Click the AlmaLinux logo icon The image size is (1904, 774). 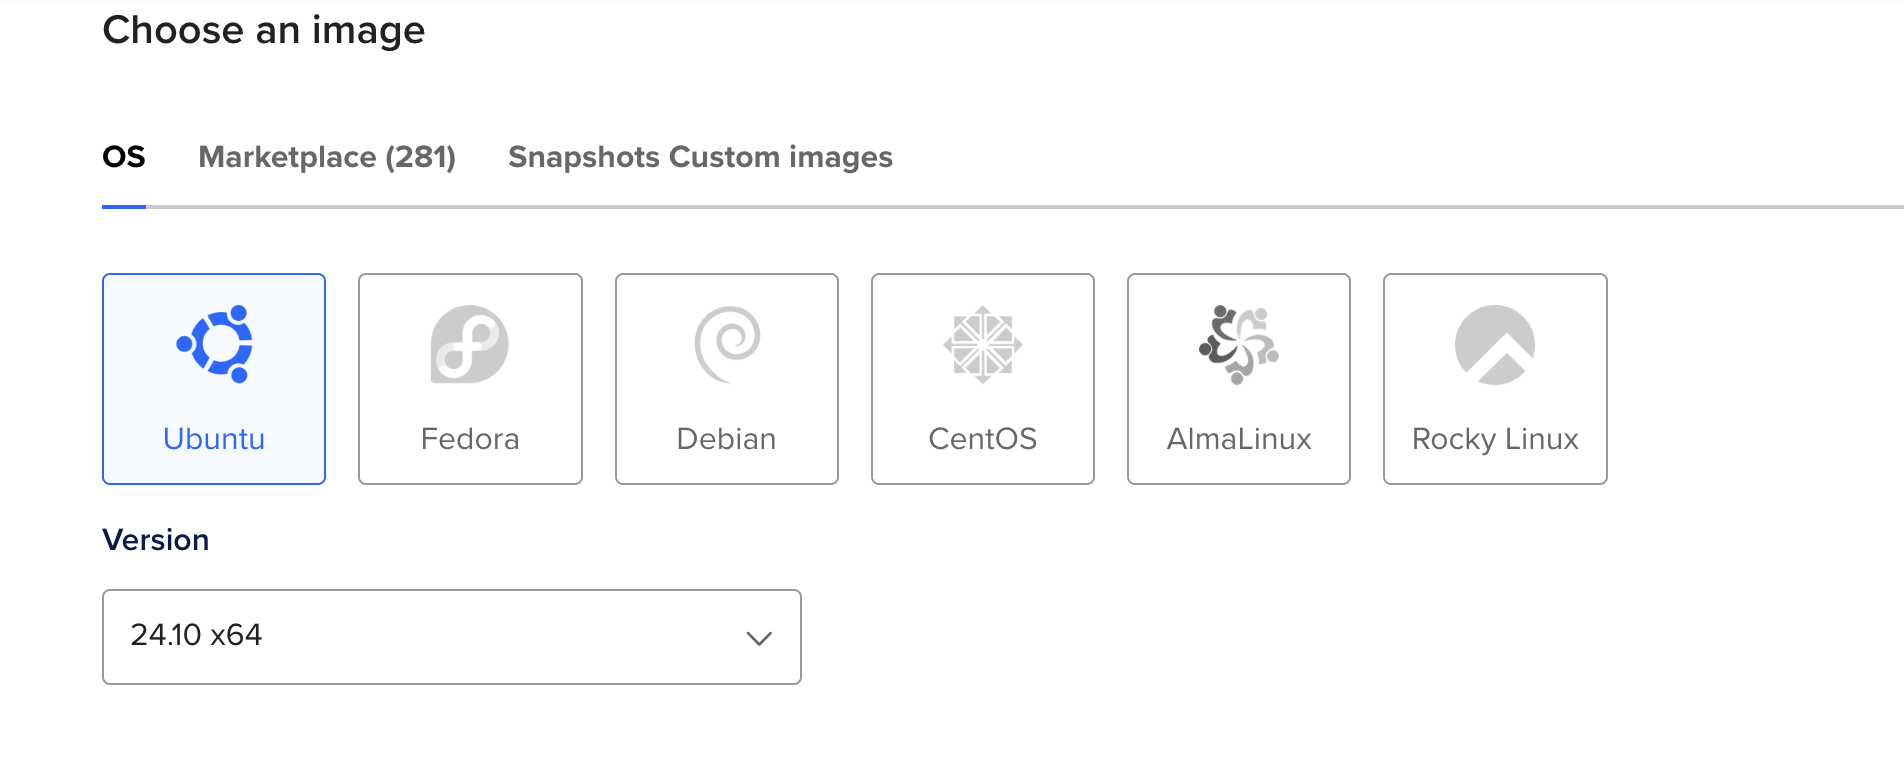pyautogui.click(x=1239, y=345)
